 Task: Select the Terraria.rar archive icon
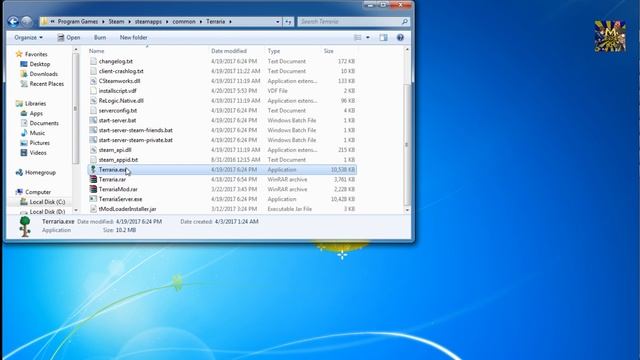coord(93,179)
